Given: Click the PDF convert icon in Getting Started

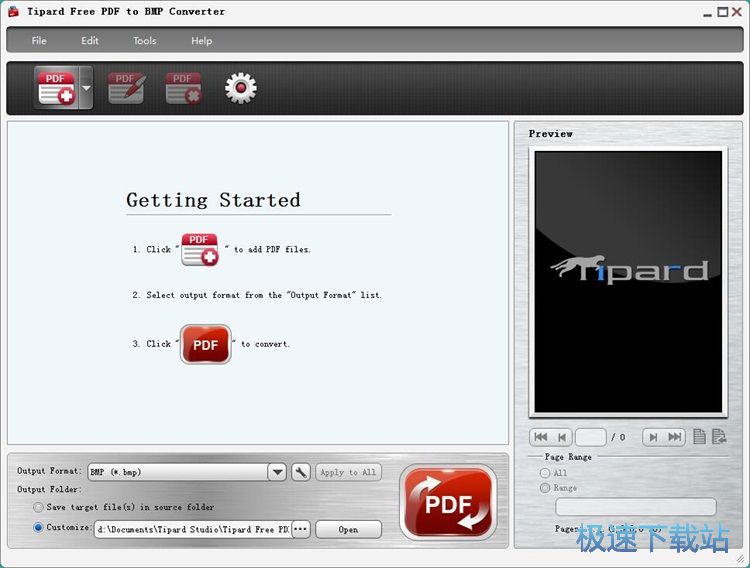Looking at the screenshot, I should click(206, 344).
